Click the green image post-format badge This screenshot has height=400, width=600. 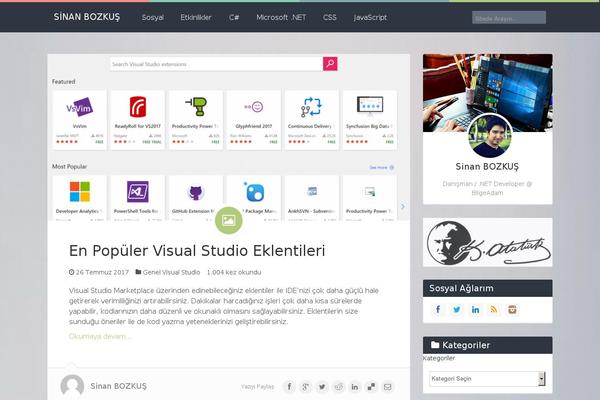click(x=228, y=220)
